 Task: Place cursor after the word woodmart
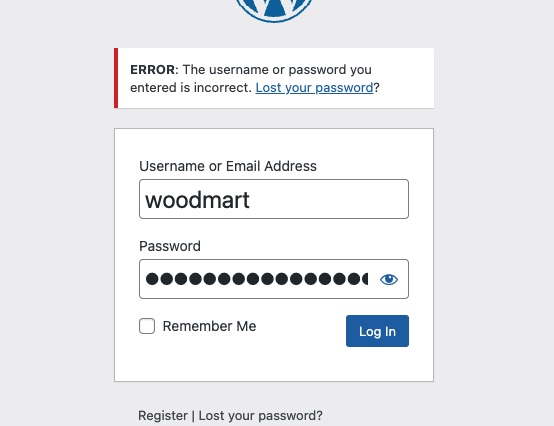251,200
